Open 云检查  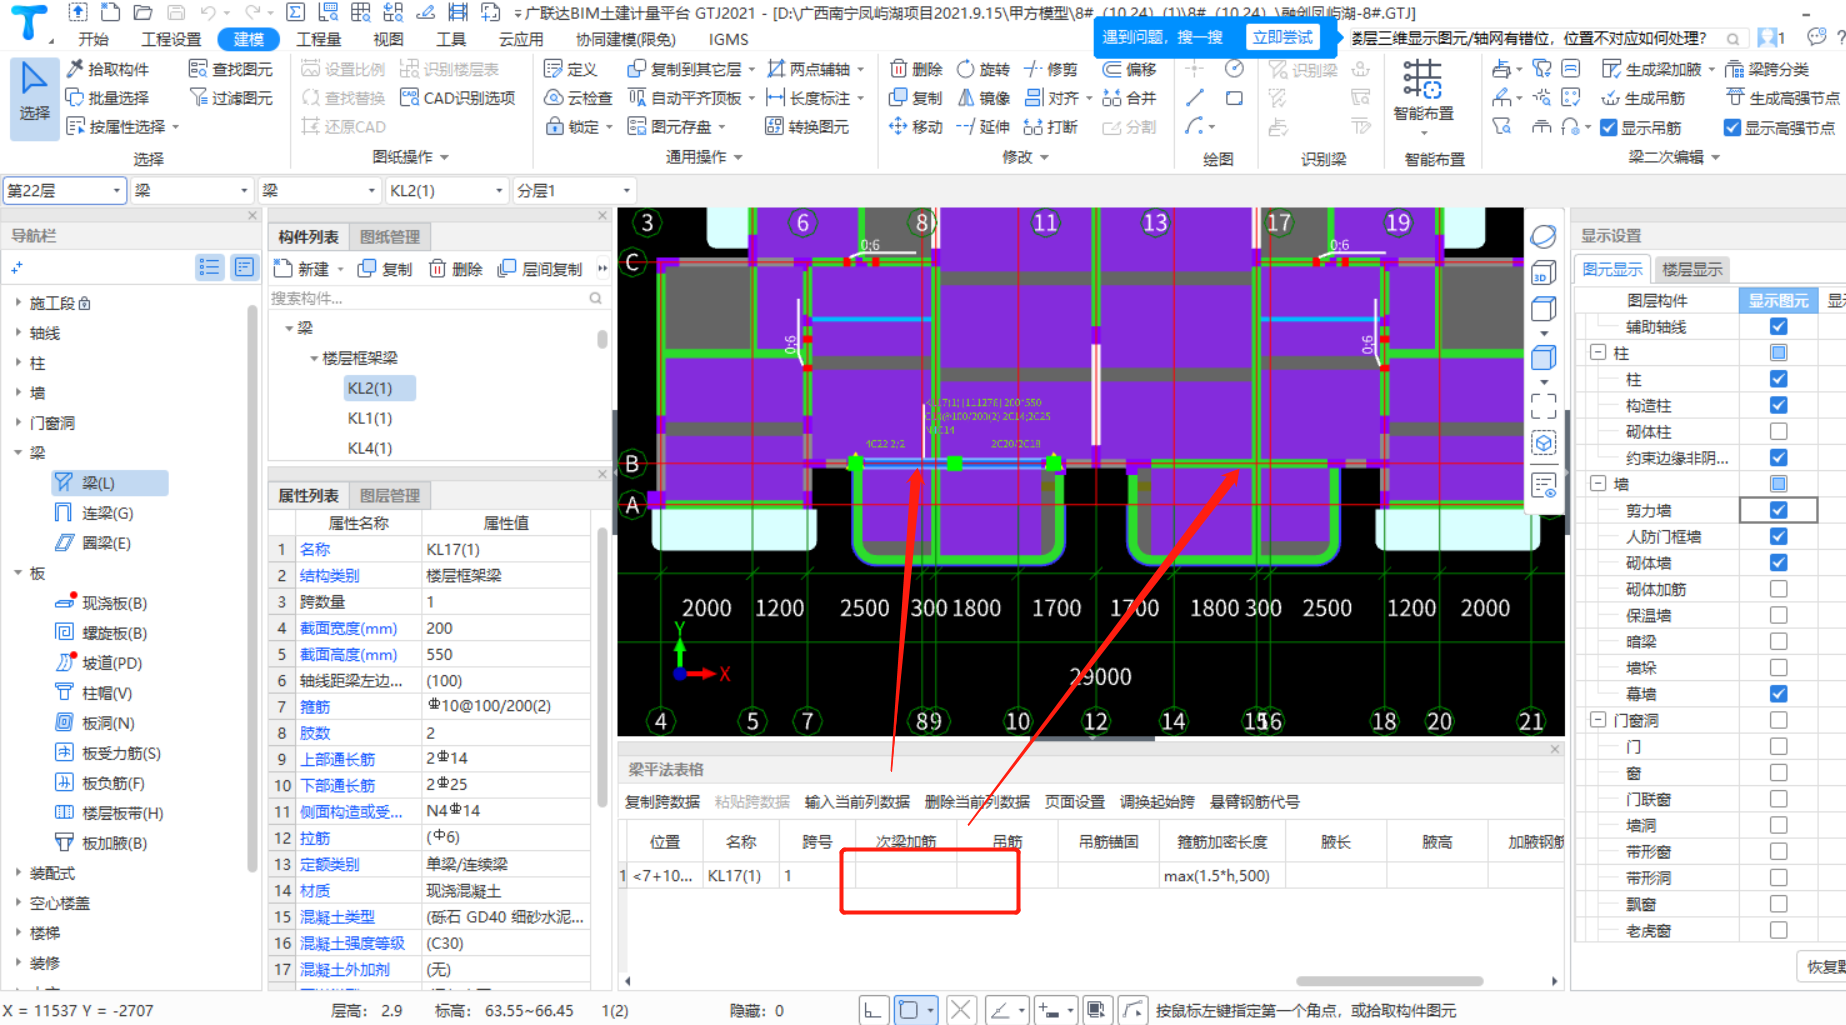(578, 98)
